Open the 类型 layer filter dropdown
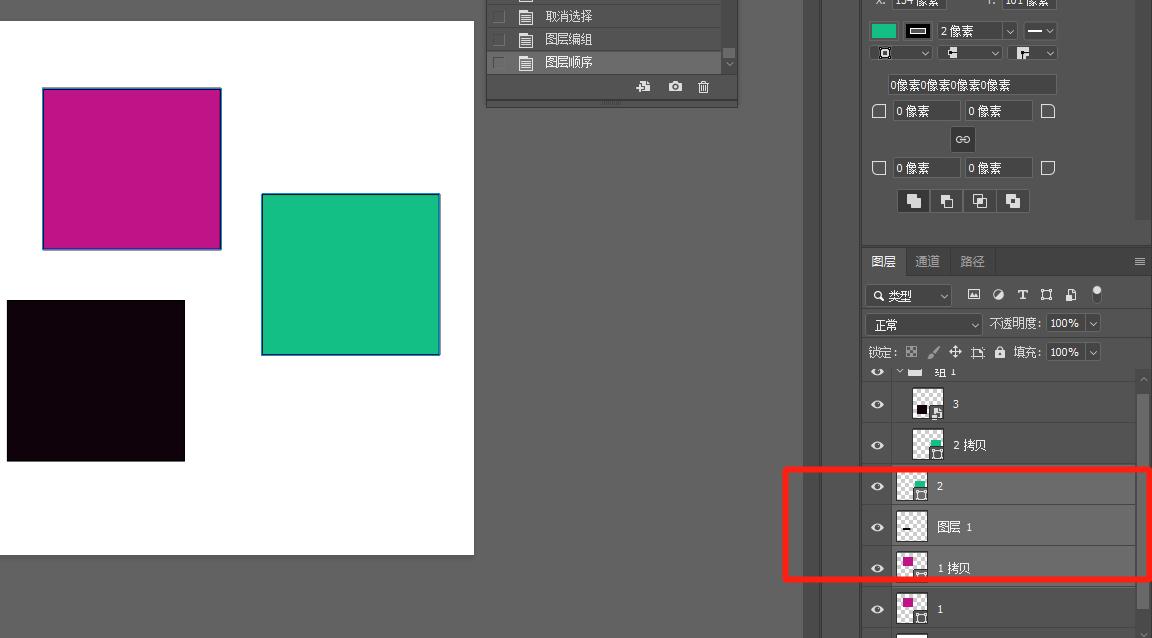This screenshot has height=638, width=1152. pos(909,296)
